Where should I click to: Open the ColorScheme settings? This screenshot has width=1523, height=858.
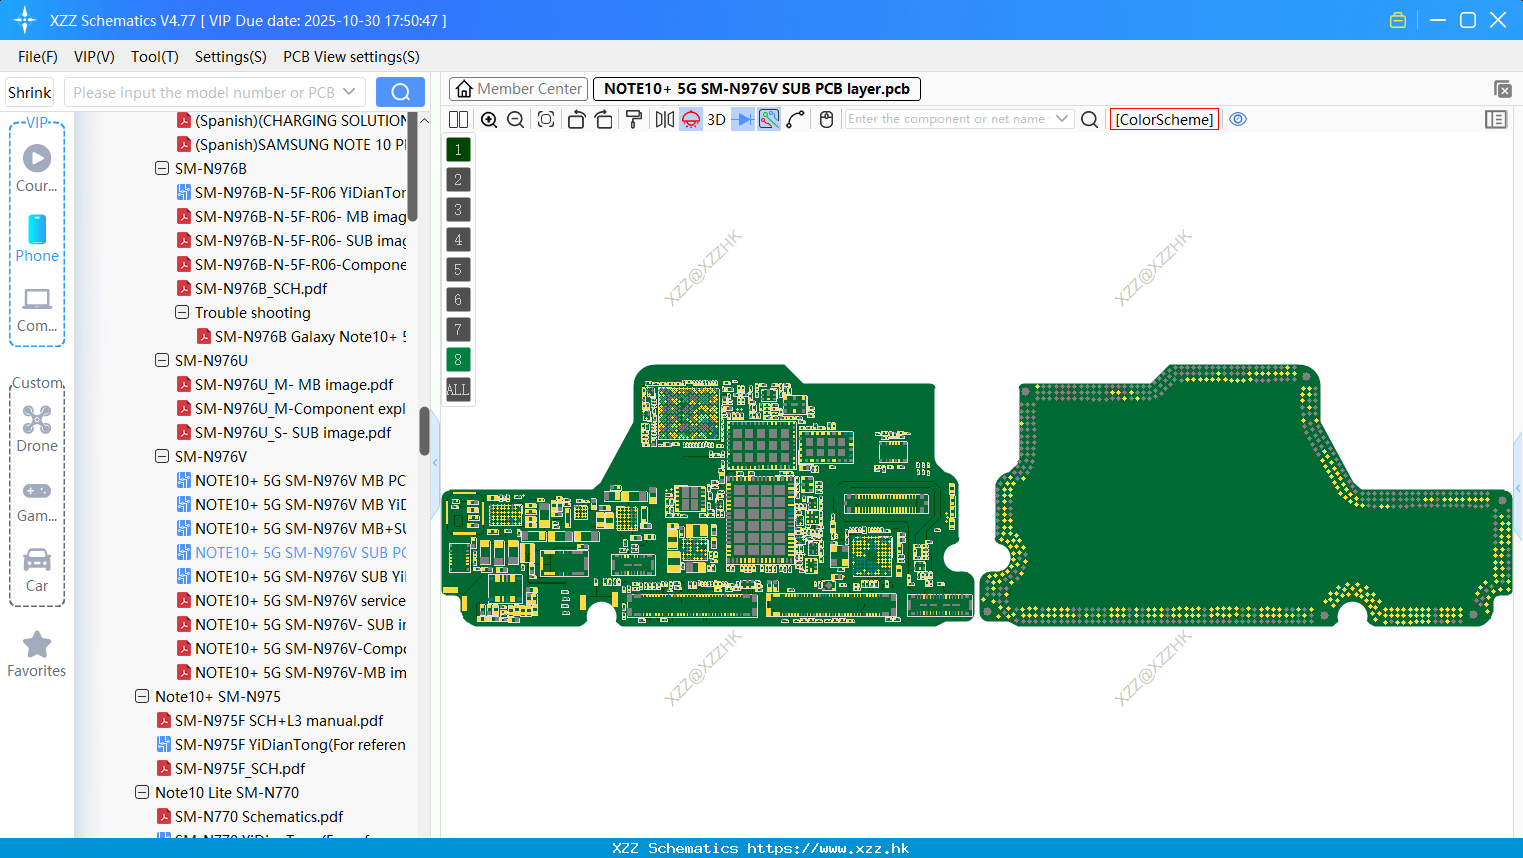1164,119
